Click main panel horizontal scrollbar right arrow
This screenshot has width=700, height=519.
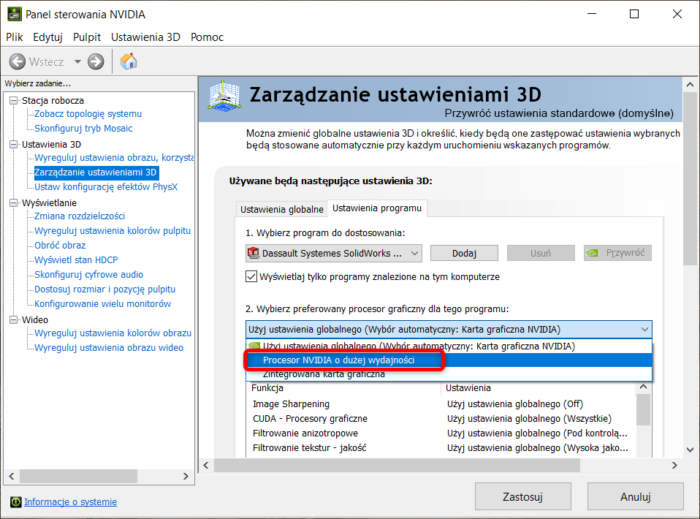(x=675, y=465)
